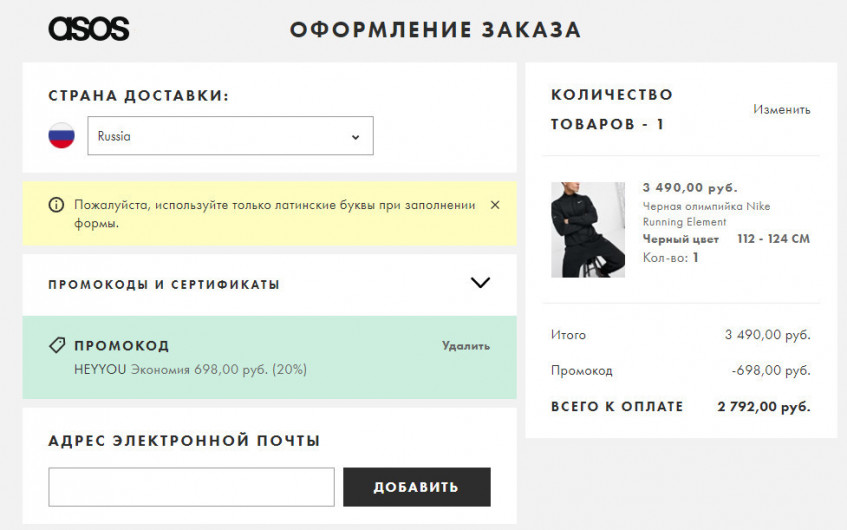Open the Russia delivery country dropdown

230,136
